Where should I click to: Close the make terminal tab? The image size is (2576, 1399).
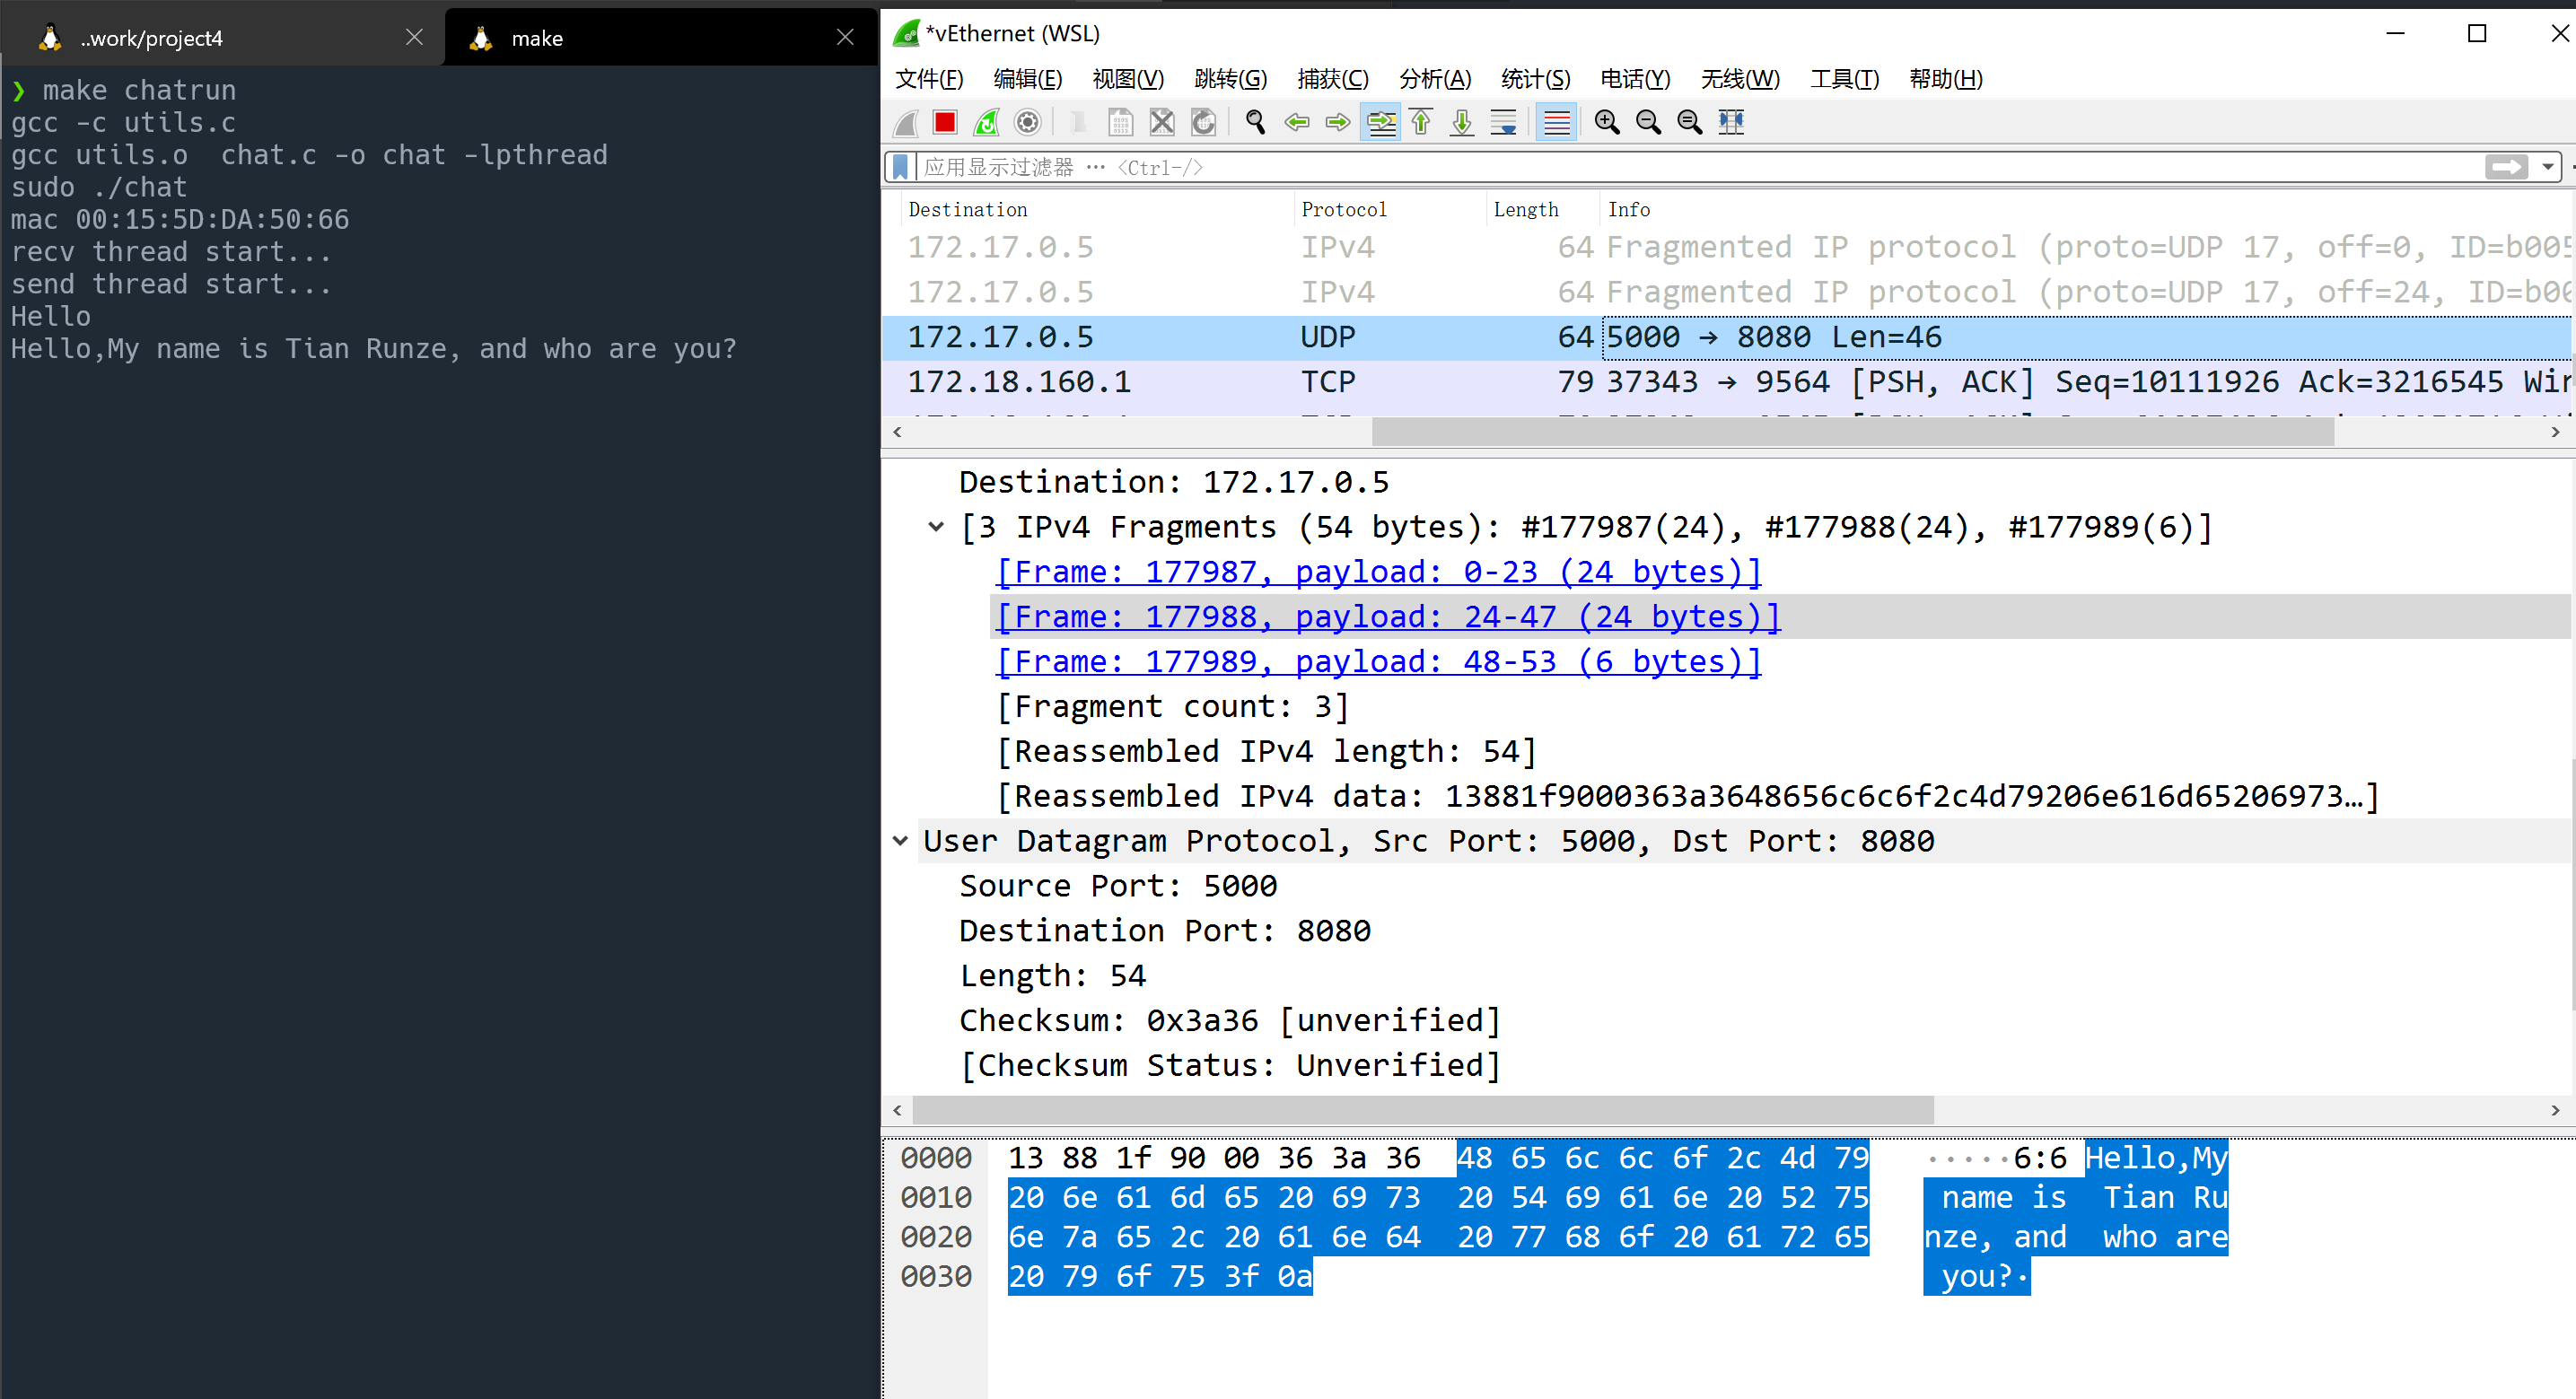tap(845, 38)
